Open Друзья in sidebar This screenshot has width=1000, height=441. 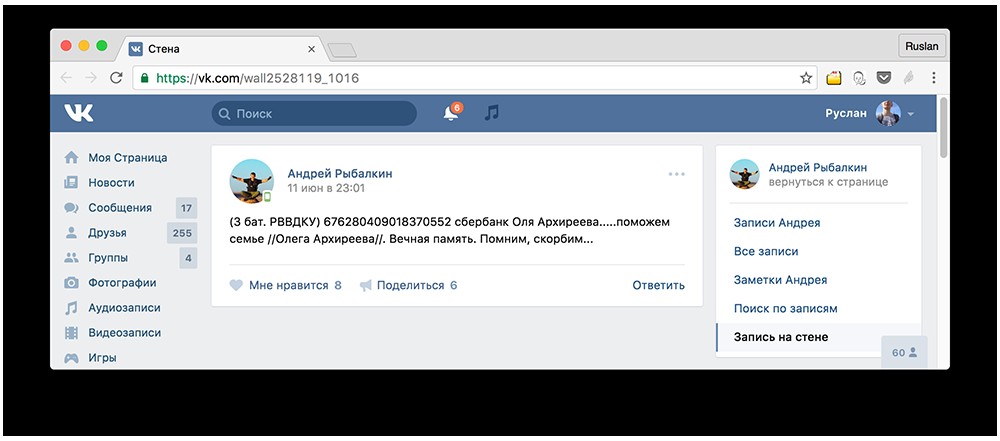point(107,233)
